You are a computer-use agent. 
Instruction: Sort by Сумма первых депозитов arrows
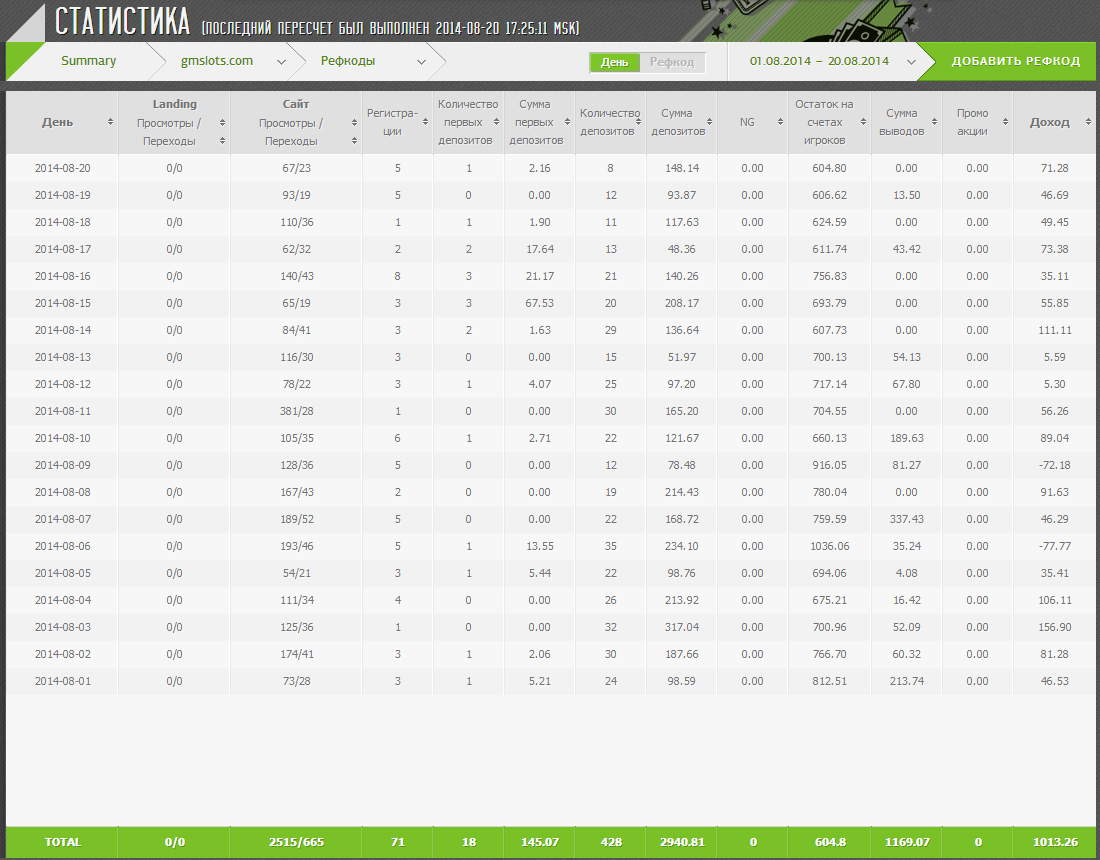coord(568,122)
